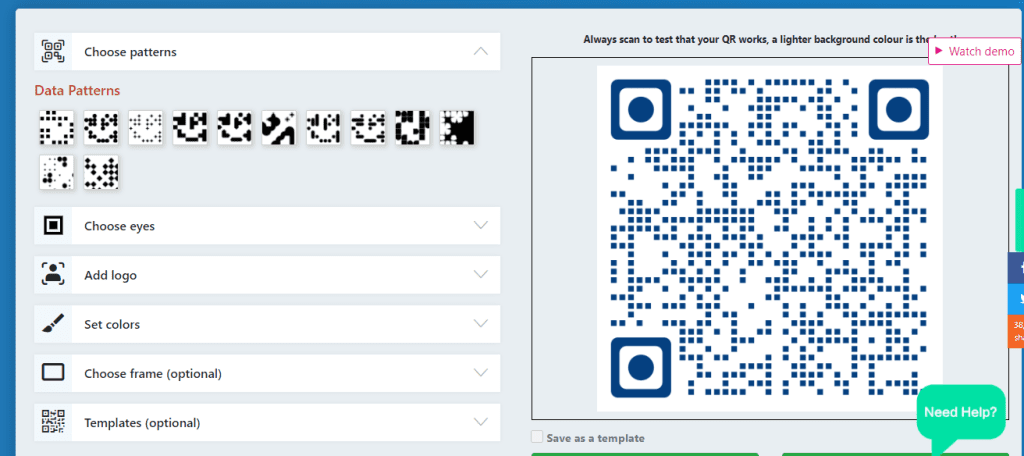Click the QR code preview image
Image resolution: width=1024 pixels, height=456 pixels.
tap(769, 238)
